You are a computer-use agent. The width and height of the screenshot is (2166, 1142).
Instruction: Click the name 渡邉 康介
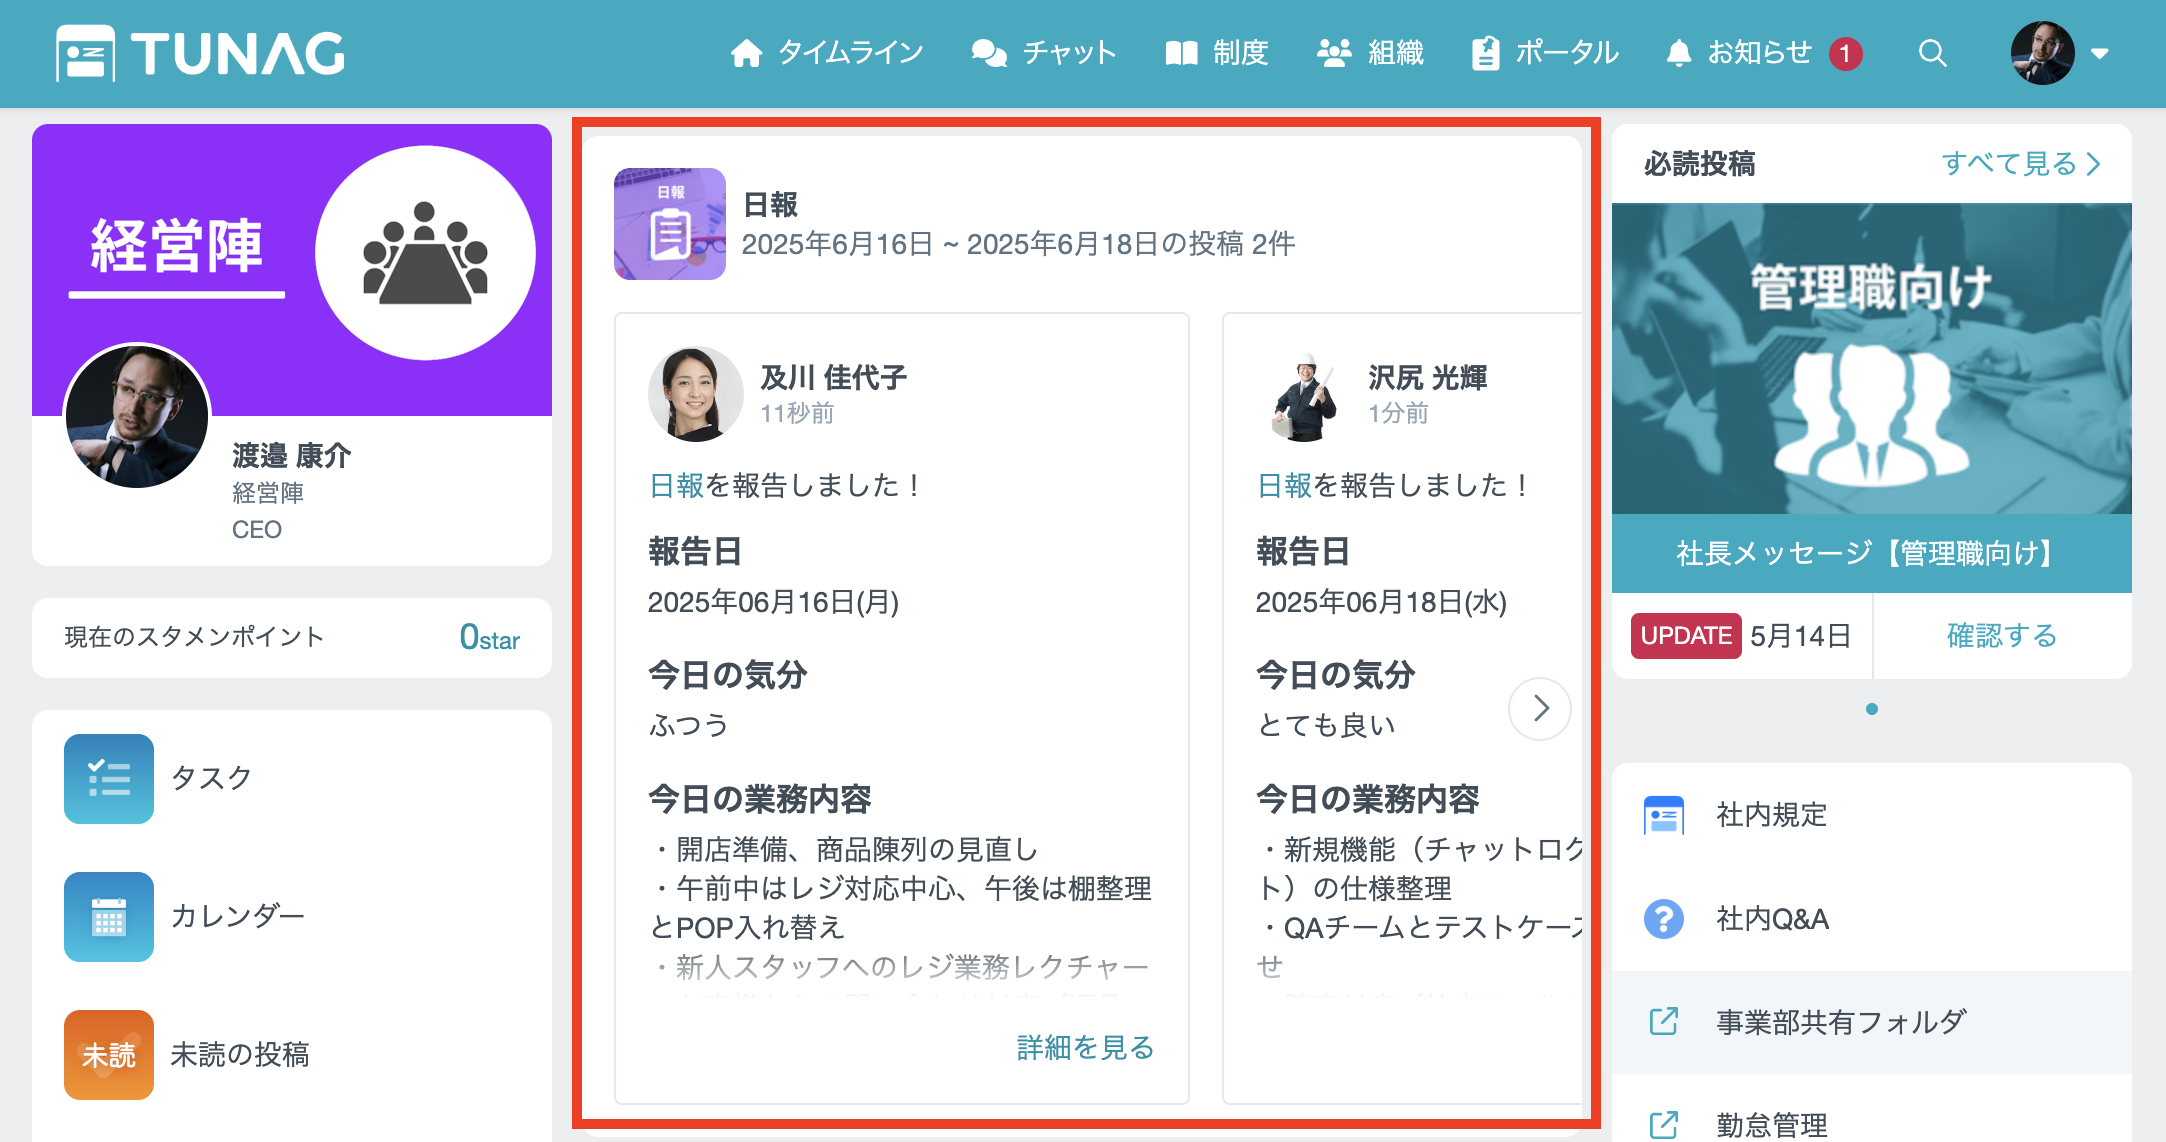pyautogui.click(x=291, y=456)
